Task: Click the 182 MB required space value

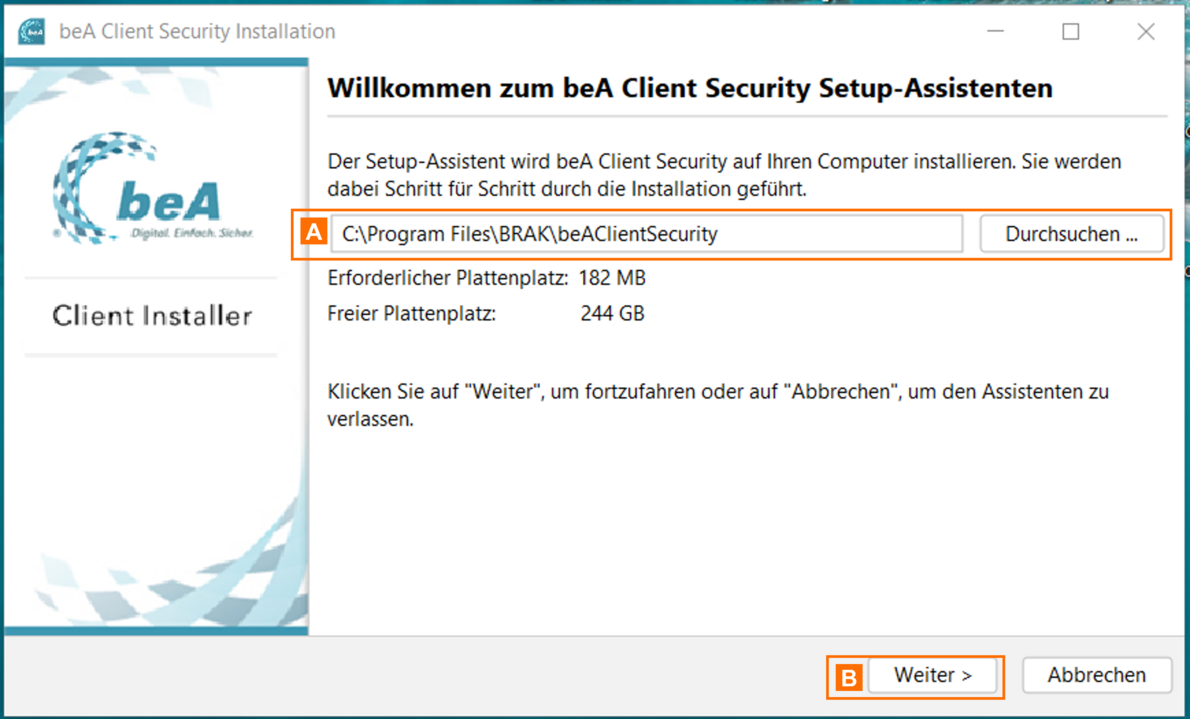Action: (612, 277)
